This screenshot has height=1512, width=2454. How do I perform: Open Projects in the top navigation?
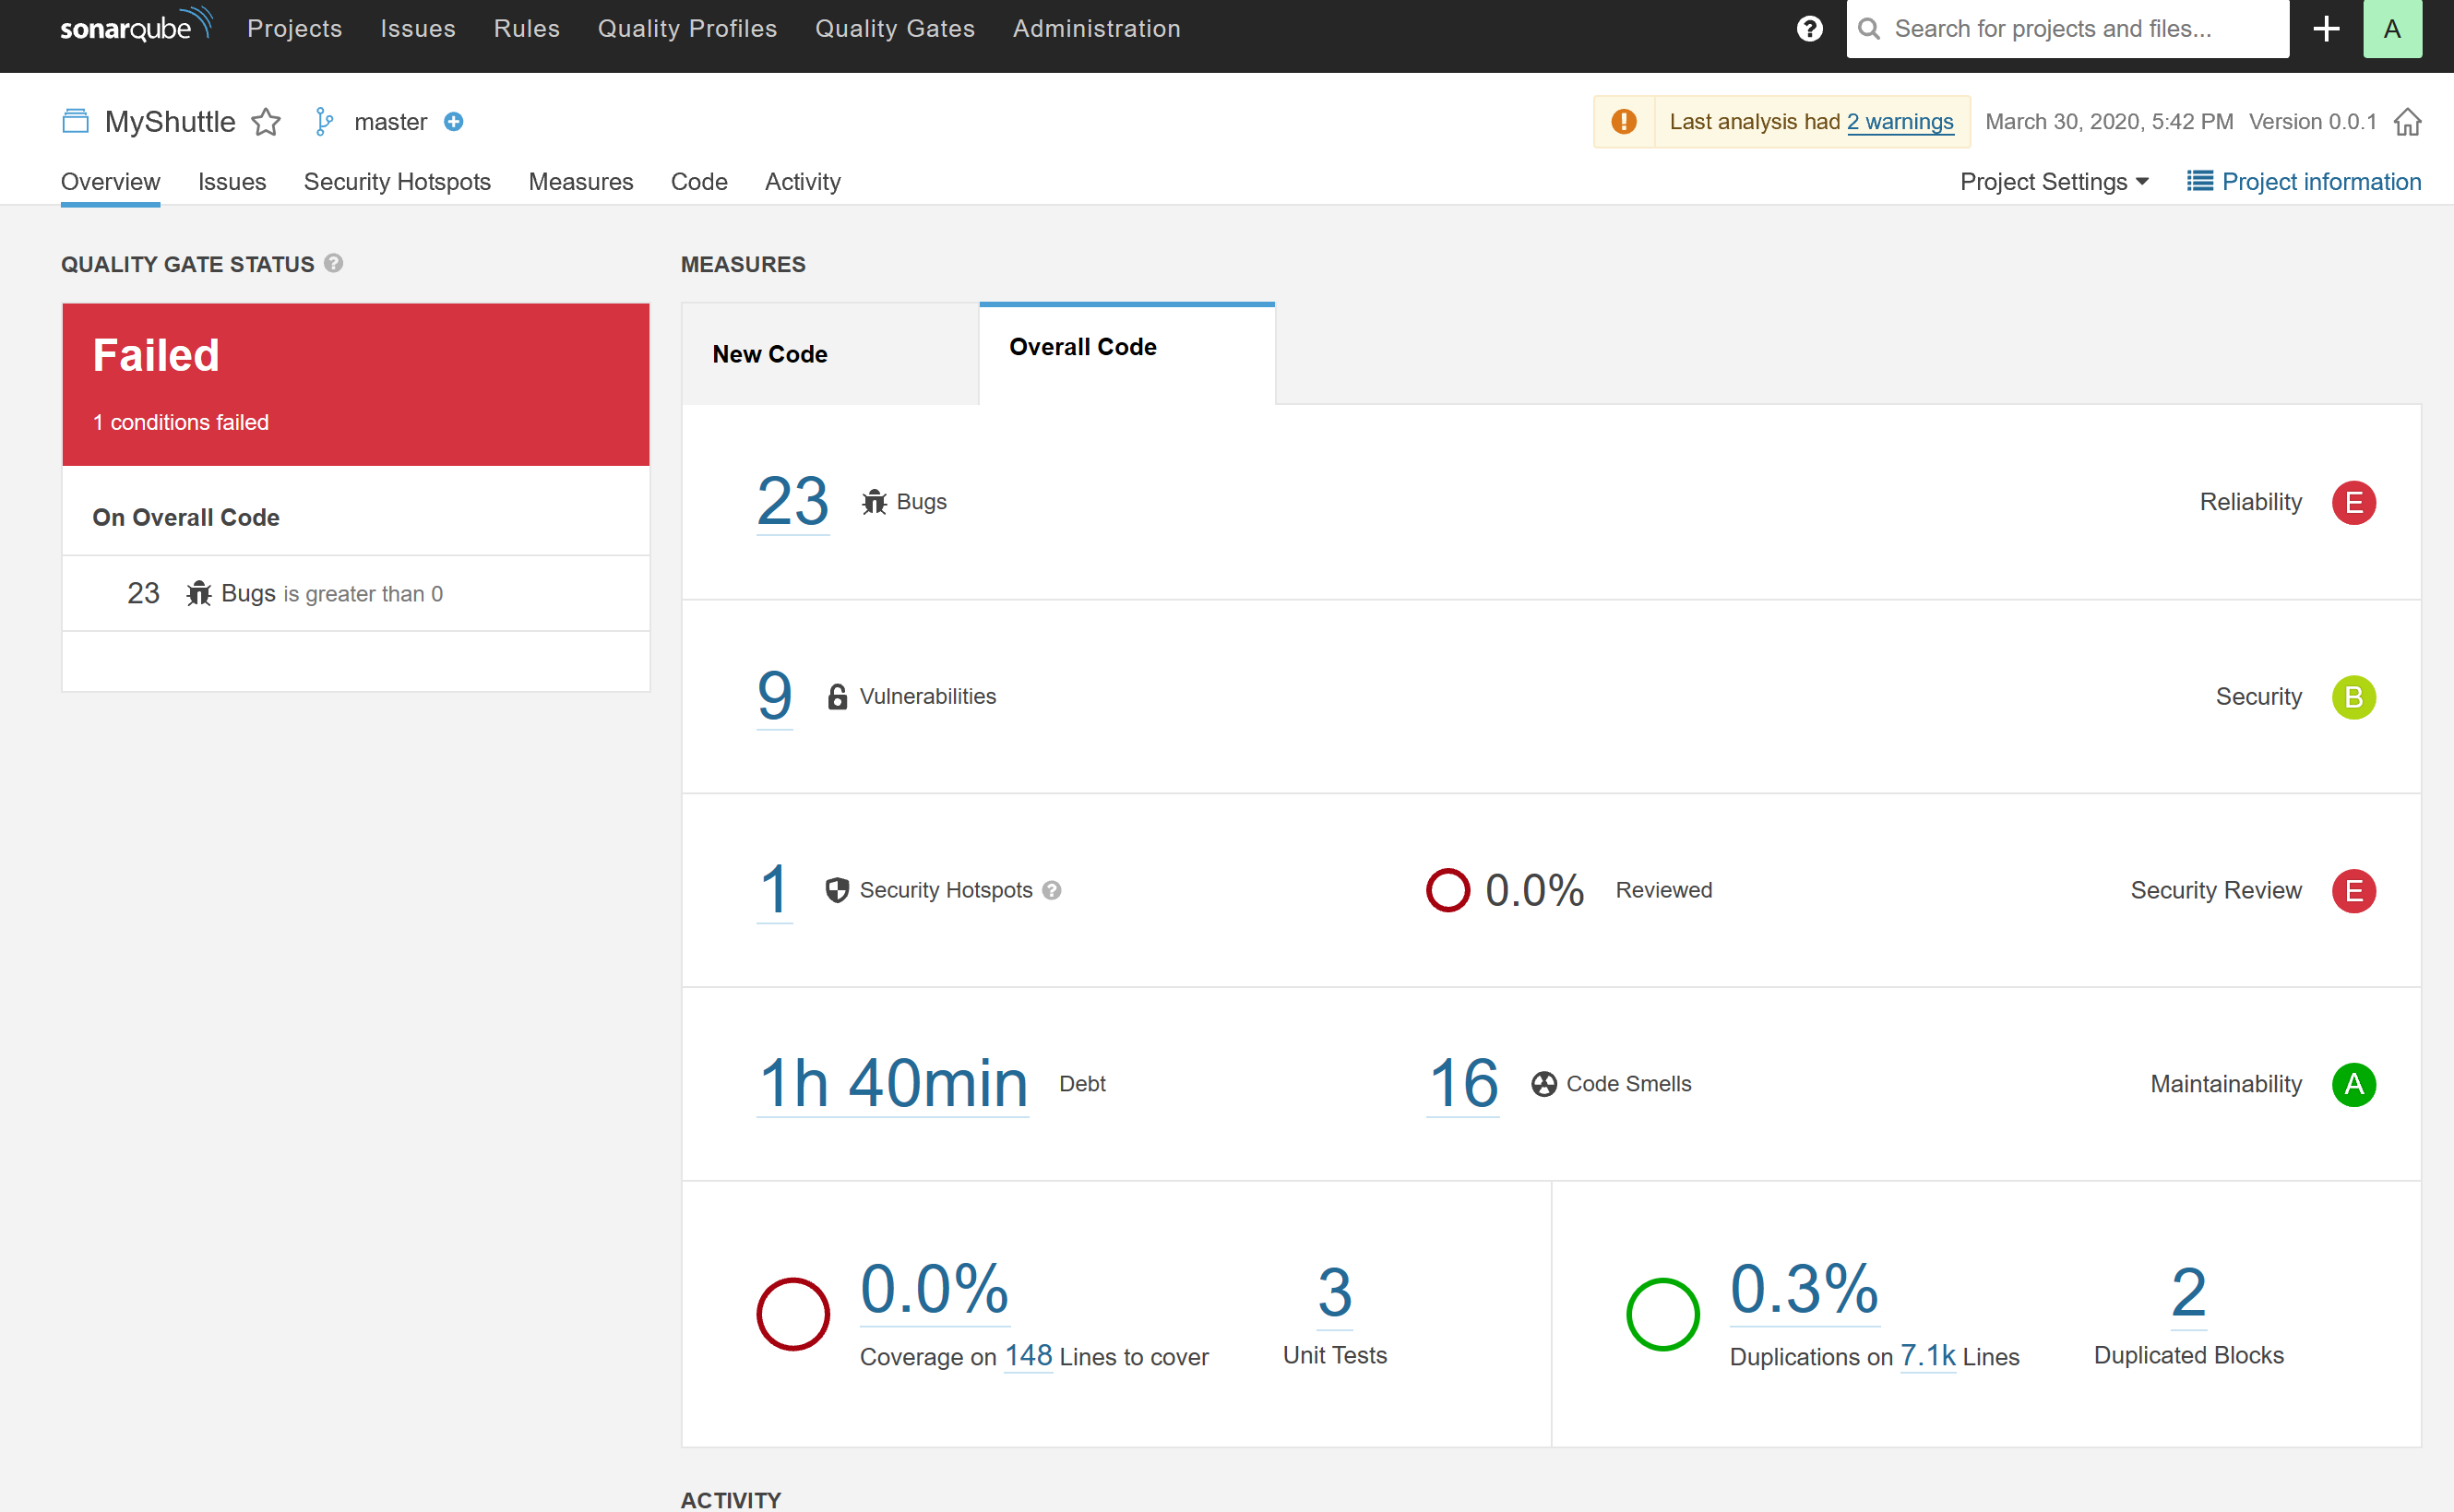295,29
